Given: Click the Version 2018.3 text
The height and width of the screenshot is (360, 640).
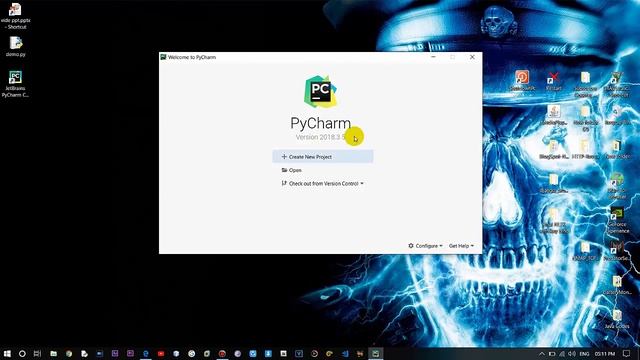Looking at the screenshot, I should pyautogui.click(x=321, y=137).
